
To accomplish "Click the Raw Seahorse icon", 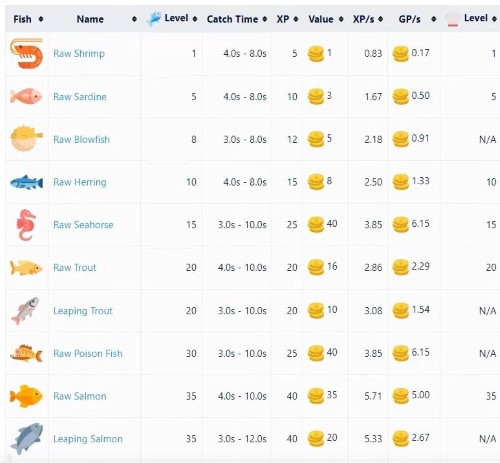I will click(x=26, y=225).
